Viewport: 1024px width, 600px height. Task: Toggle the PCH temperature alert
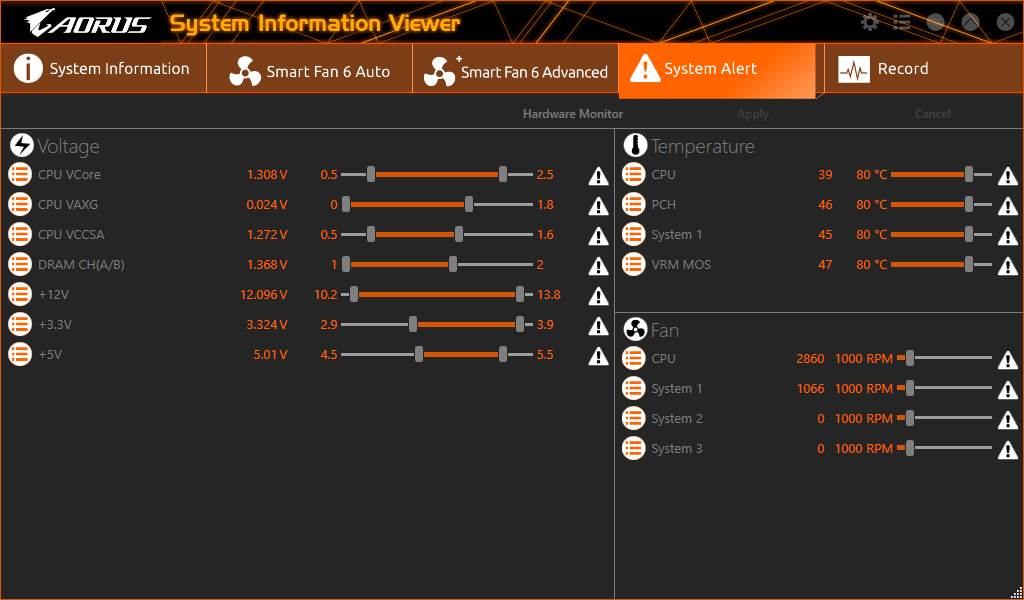click(1008, 206)
